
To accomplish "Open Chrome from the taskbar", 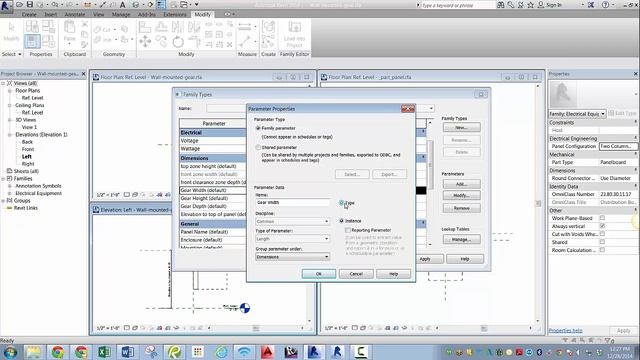I will click(x=58, y=351).
